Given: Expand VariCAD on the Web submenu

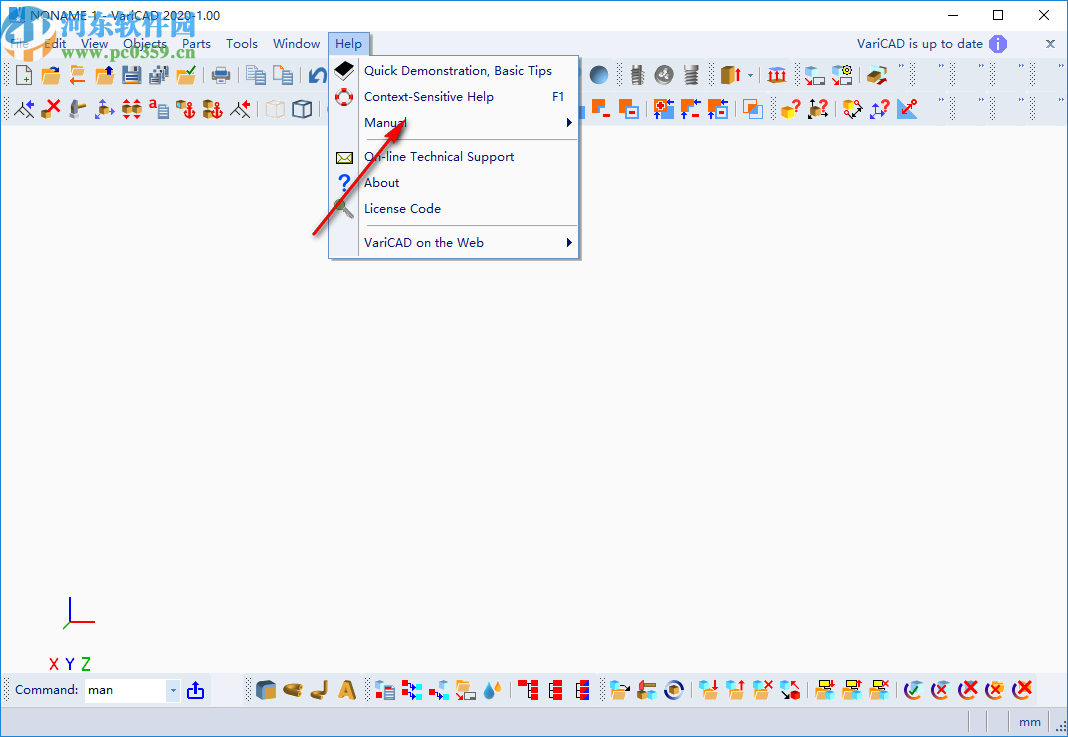Looking at the screenshot, I should point(454,242).
